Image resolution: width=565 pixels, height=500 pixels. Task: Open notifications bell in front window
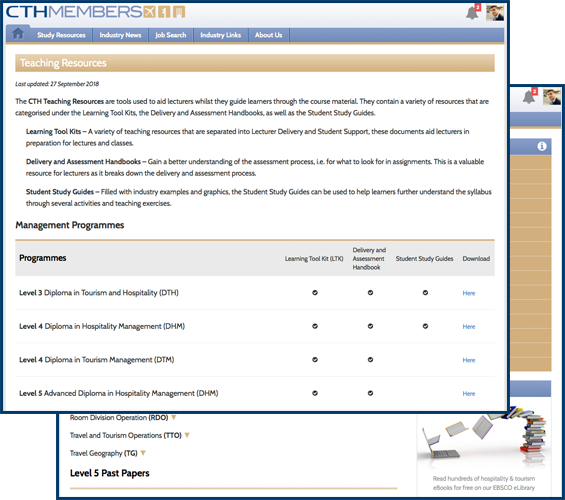(x=473, y=12)
